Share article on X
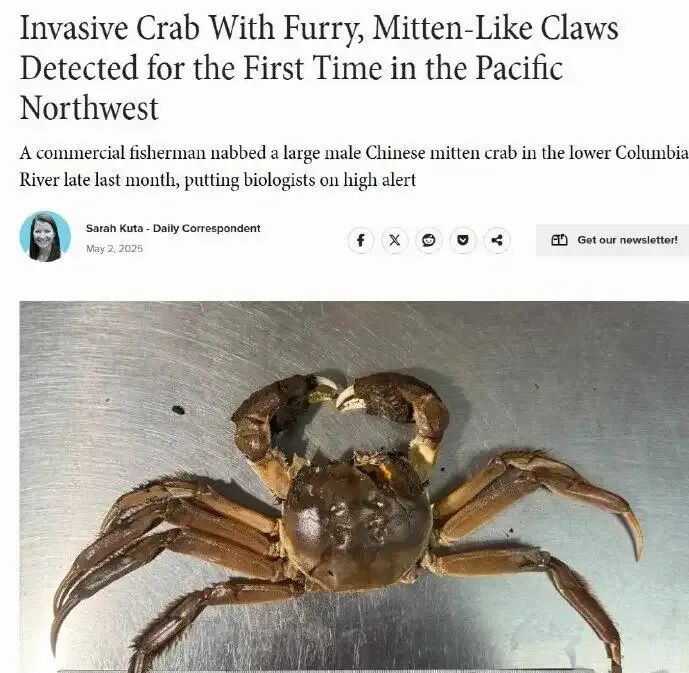 395,240
